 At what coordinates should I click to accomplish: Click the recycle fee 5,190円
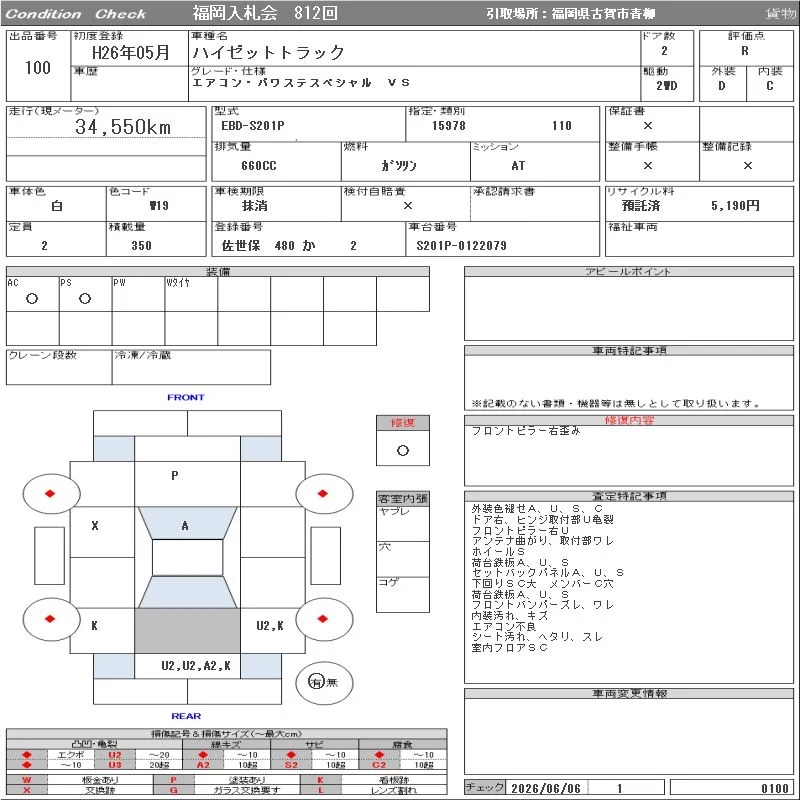(x=735, y=206)
